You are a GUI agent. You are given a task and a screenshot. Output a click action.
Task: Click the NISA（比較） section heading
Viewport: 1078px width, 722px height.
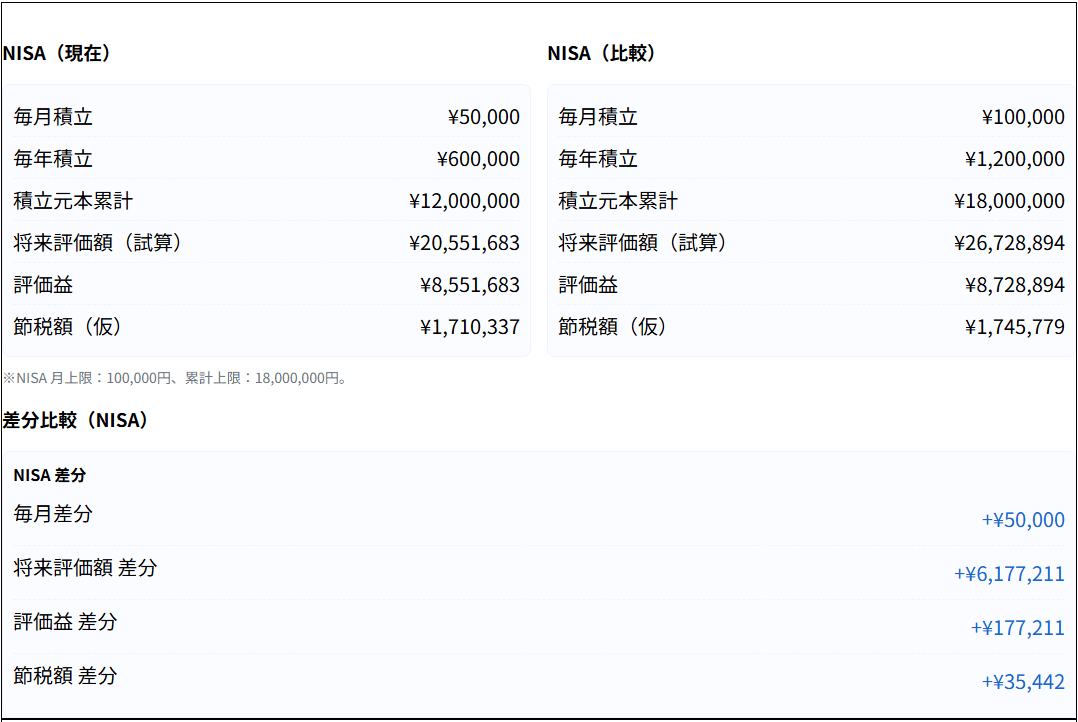click(x=602, y=54)
